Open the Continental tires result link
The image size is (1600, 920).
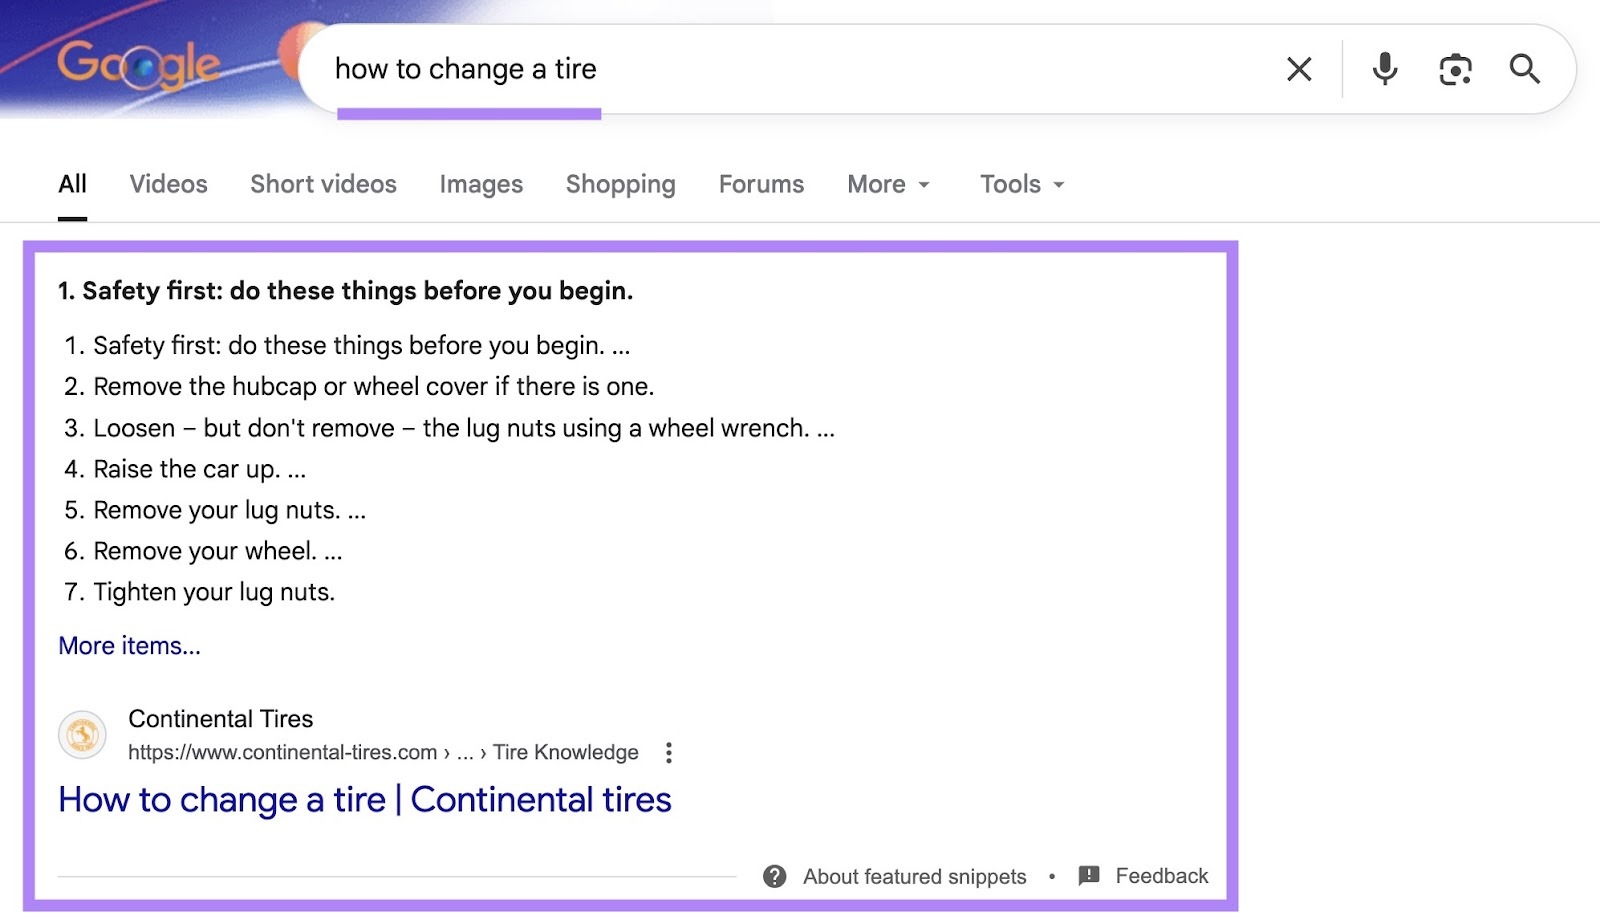(x=366, y=799)
